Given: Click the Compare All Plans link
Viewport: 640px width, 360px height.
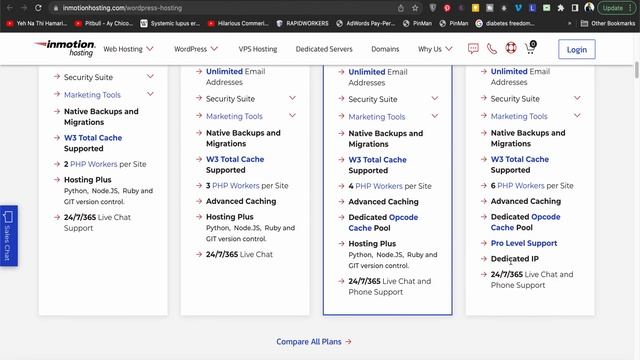Looking at the screenshot, I should point(313,342).
